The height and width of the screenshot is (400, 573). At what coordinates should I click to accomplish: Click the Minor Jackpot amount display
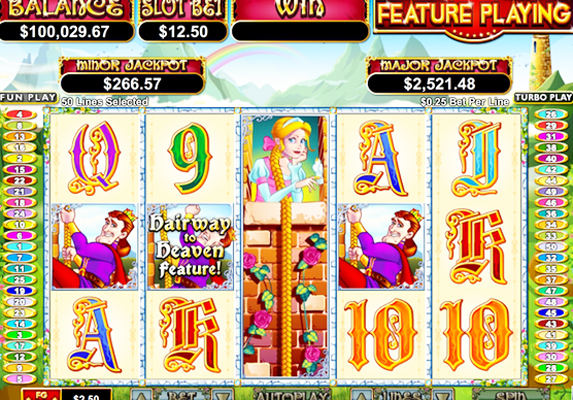tap(132, 84)
